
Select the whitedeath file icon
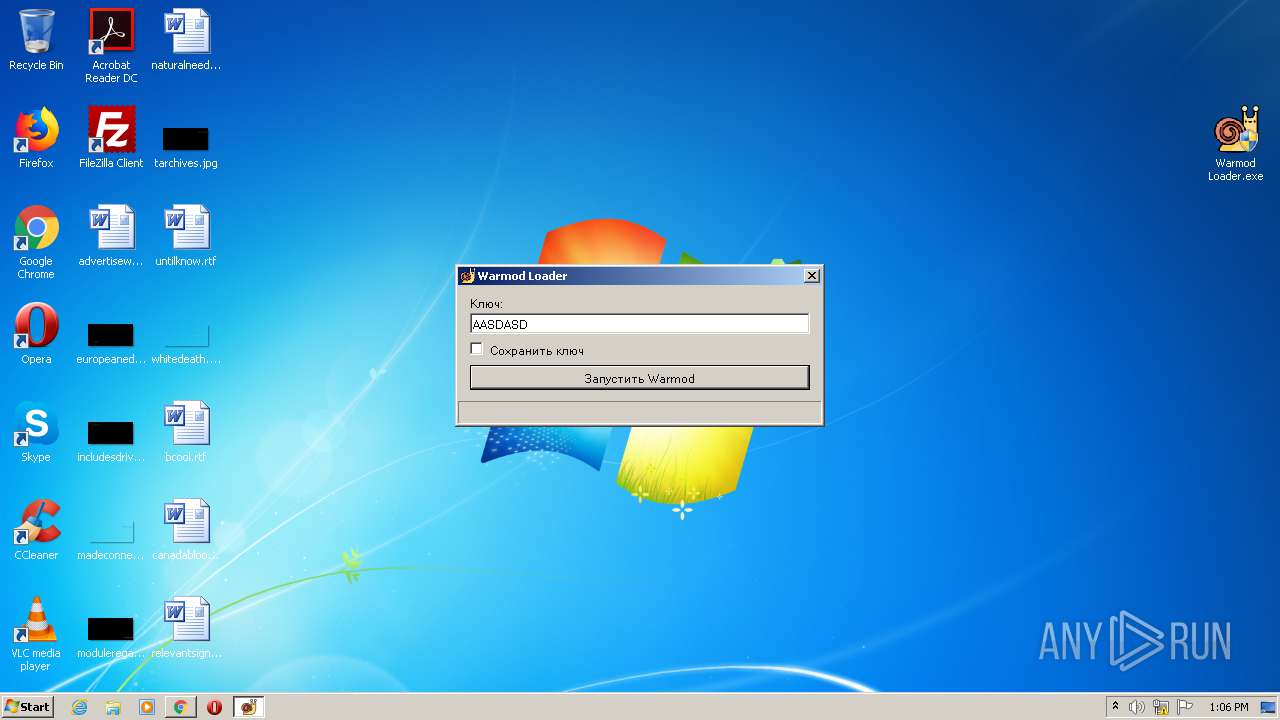[x=186, y=342]
